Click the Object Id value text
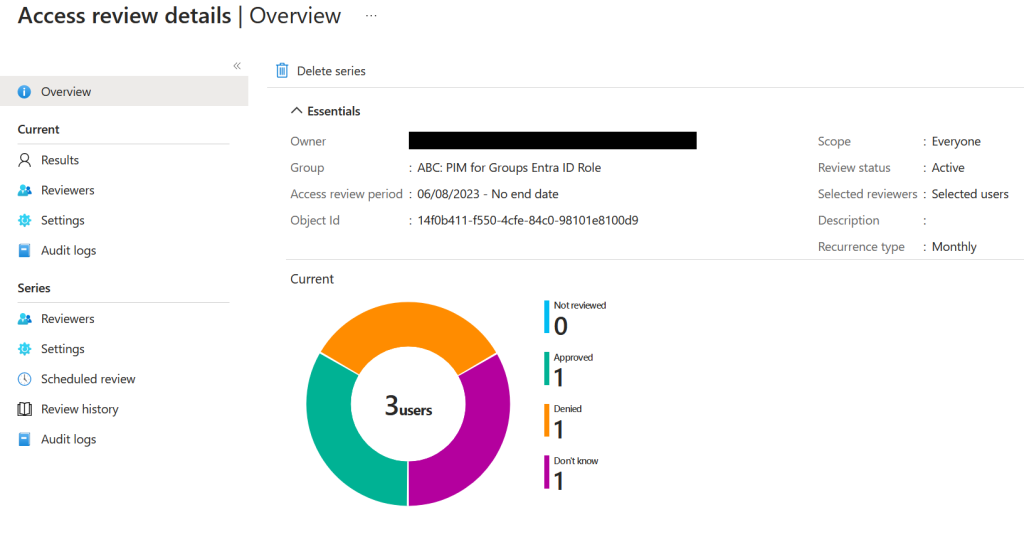Screen dimensions: 1024x557 528,220
